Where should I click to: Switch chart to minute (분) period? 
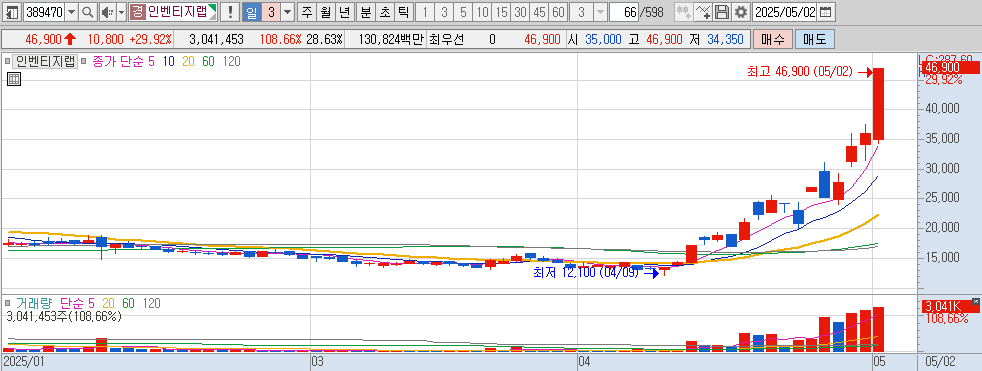tap(366, 11)
